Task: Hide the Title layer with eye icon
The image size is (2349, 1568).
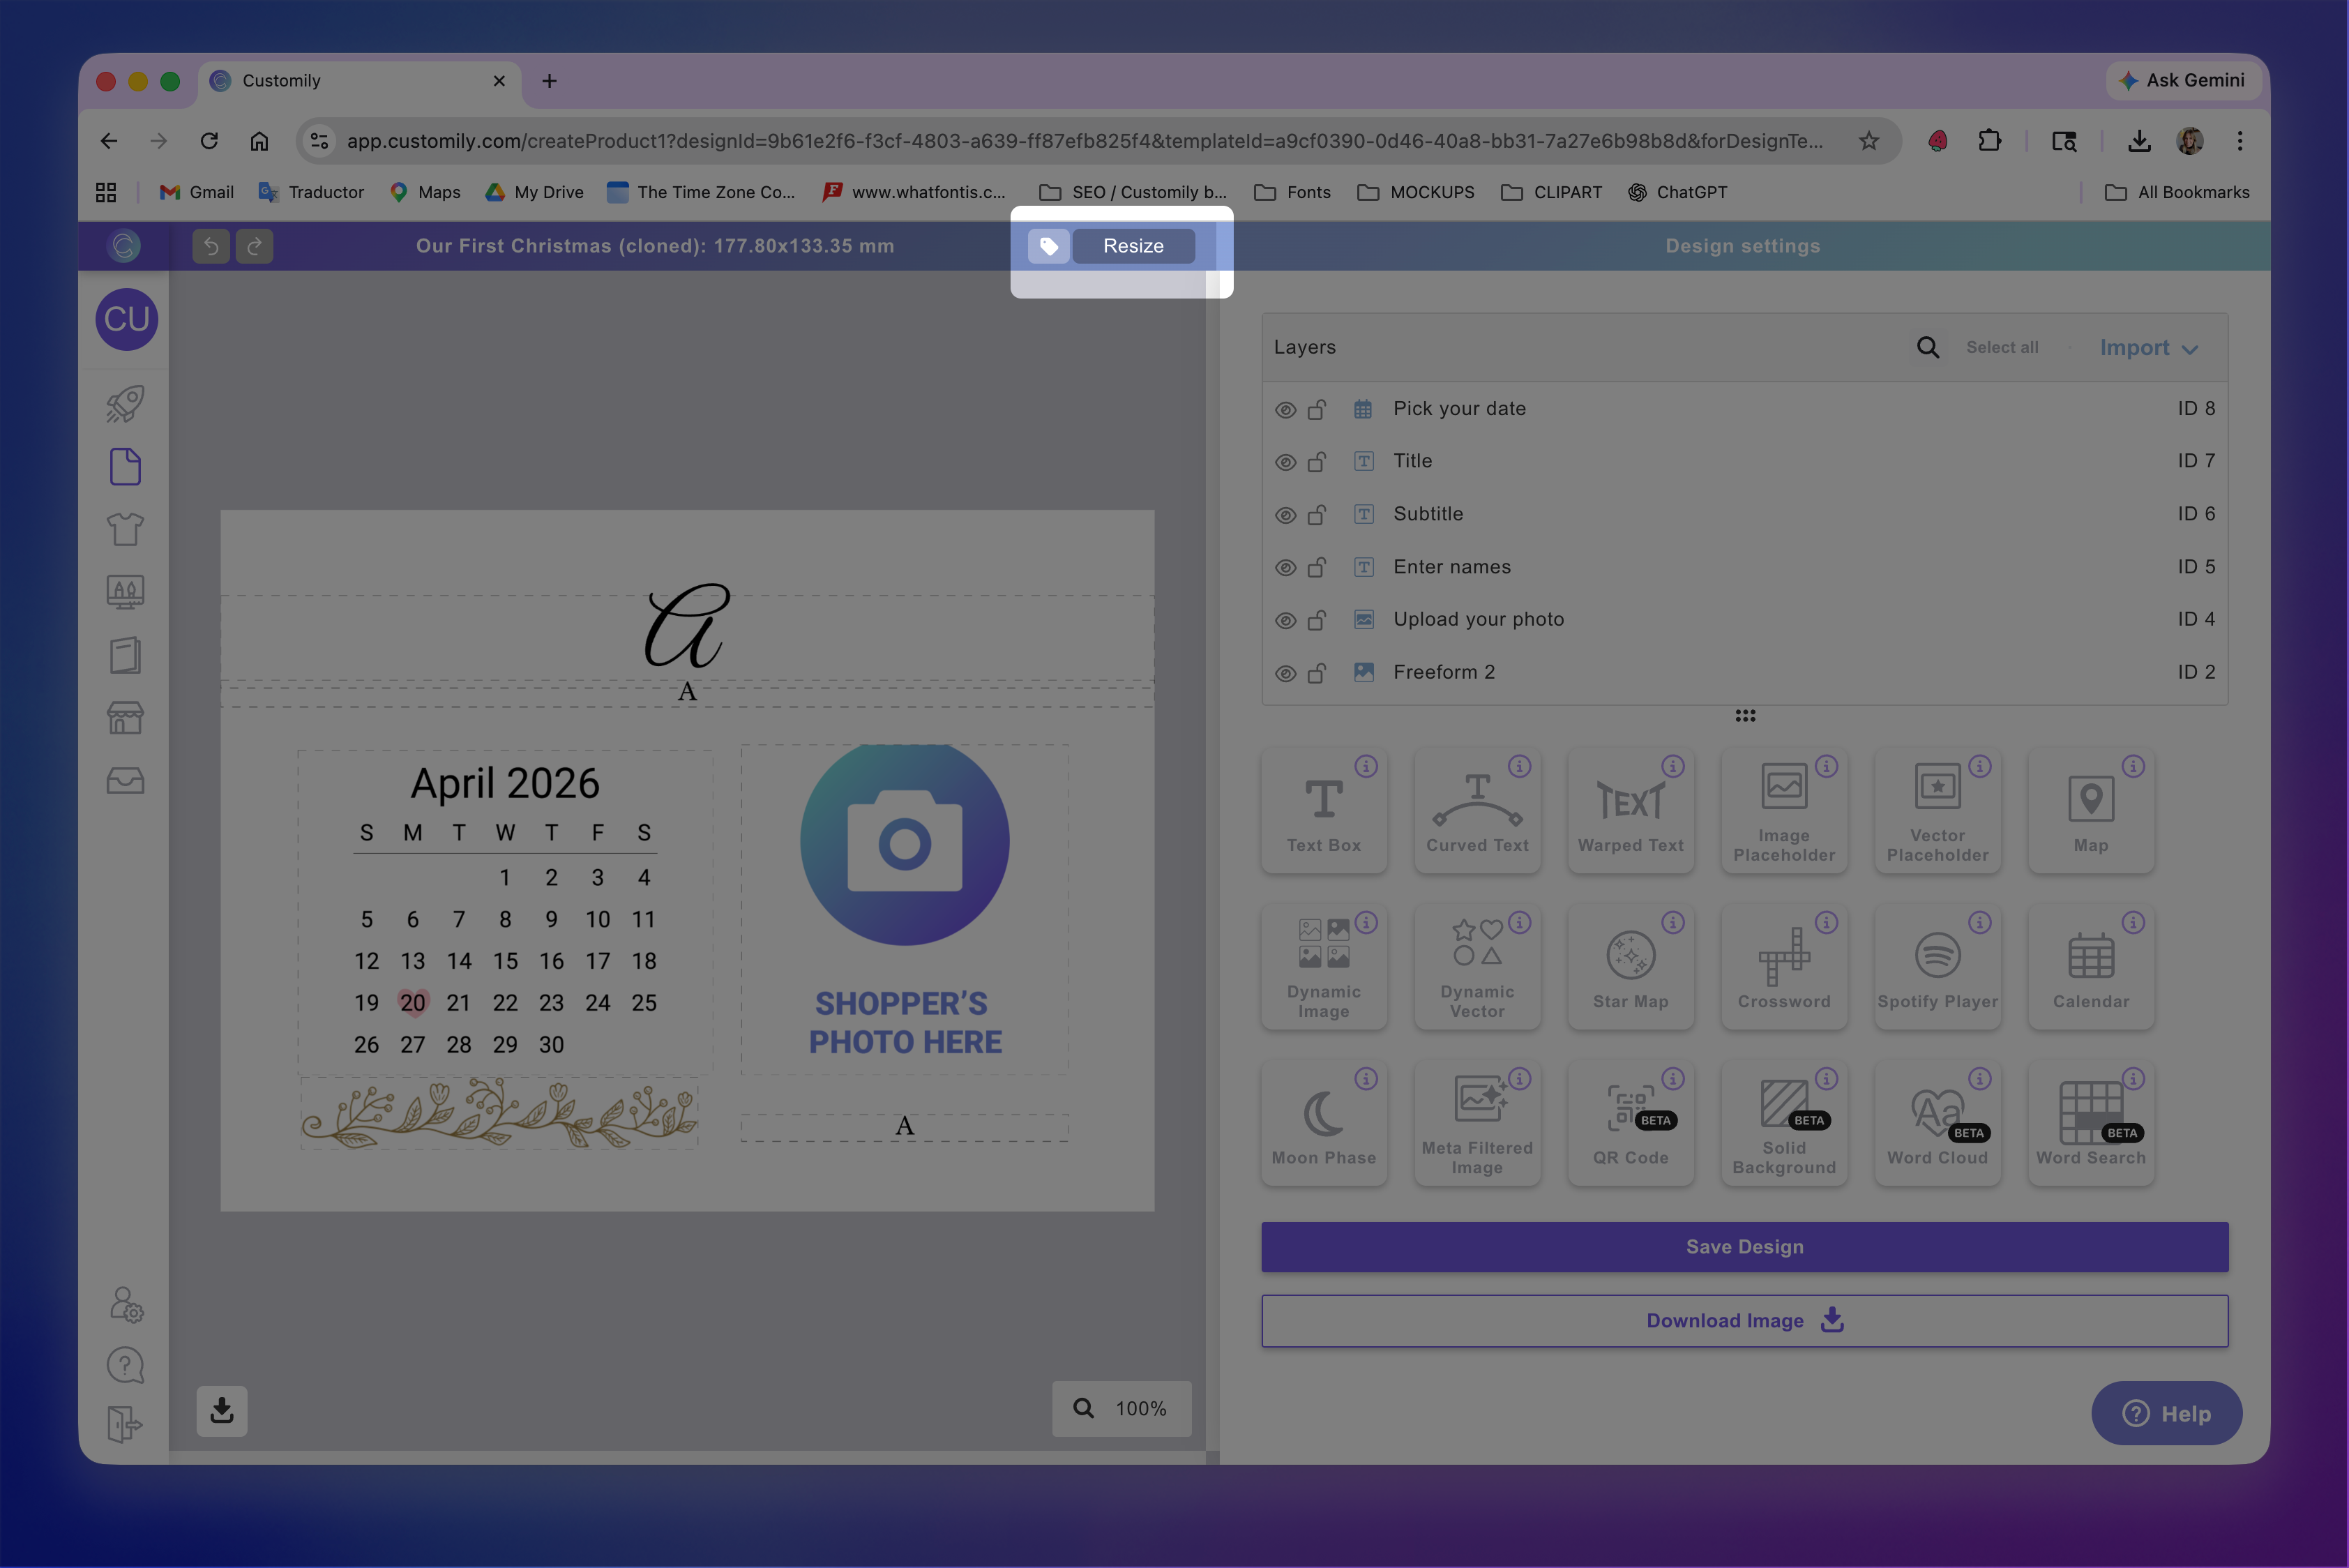Action: [x=1285, y=462]
